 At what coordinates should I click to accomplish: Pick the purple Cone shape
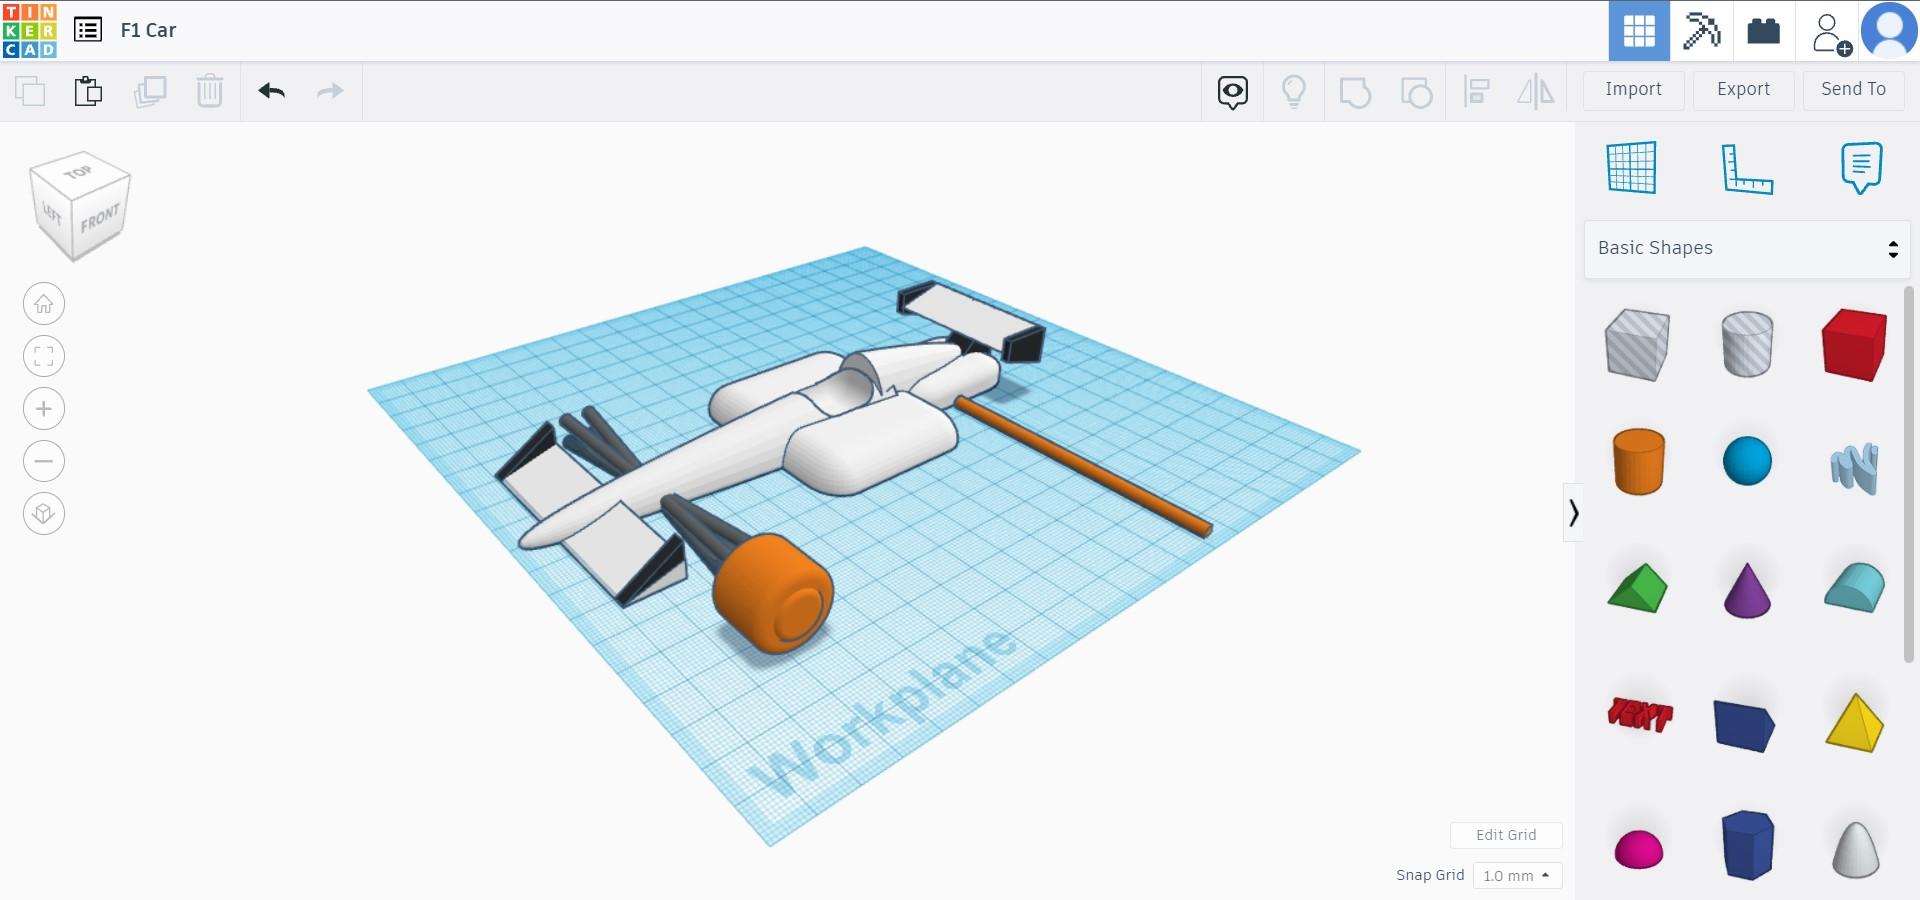coord(1747,590)
